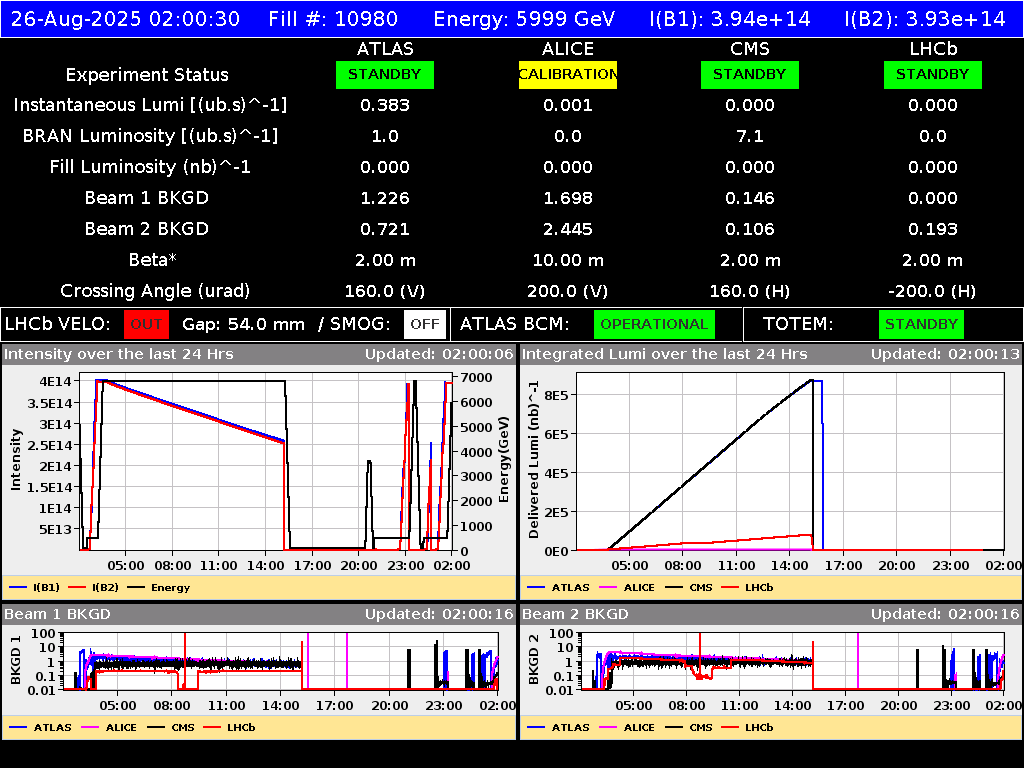The height and width of the screenshot is (768, 1024).
Task: Select the Energy 5999 GeV header text
Action: pyautogui.click(x=524, y=19)
